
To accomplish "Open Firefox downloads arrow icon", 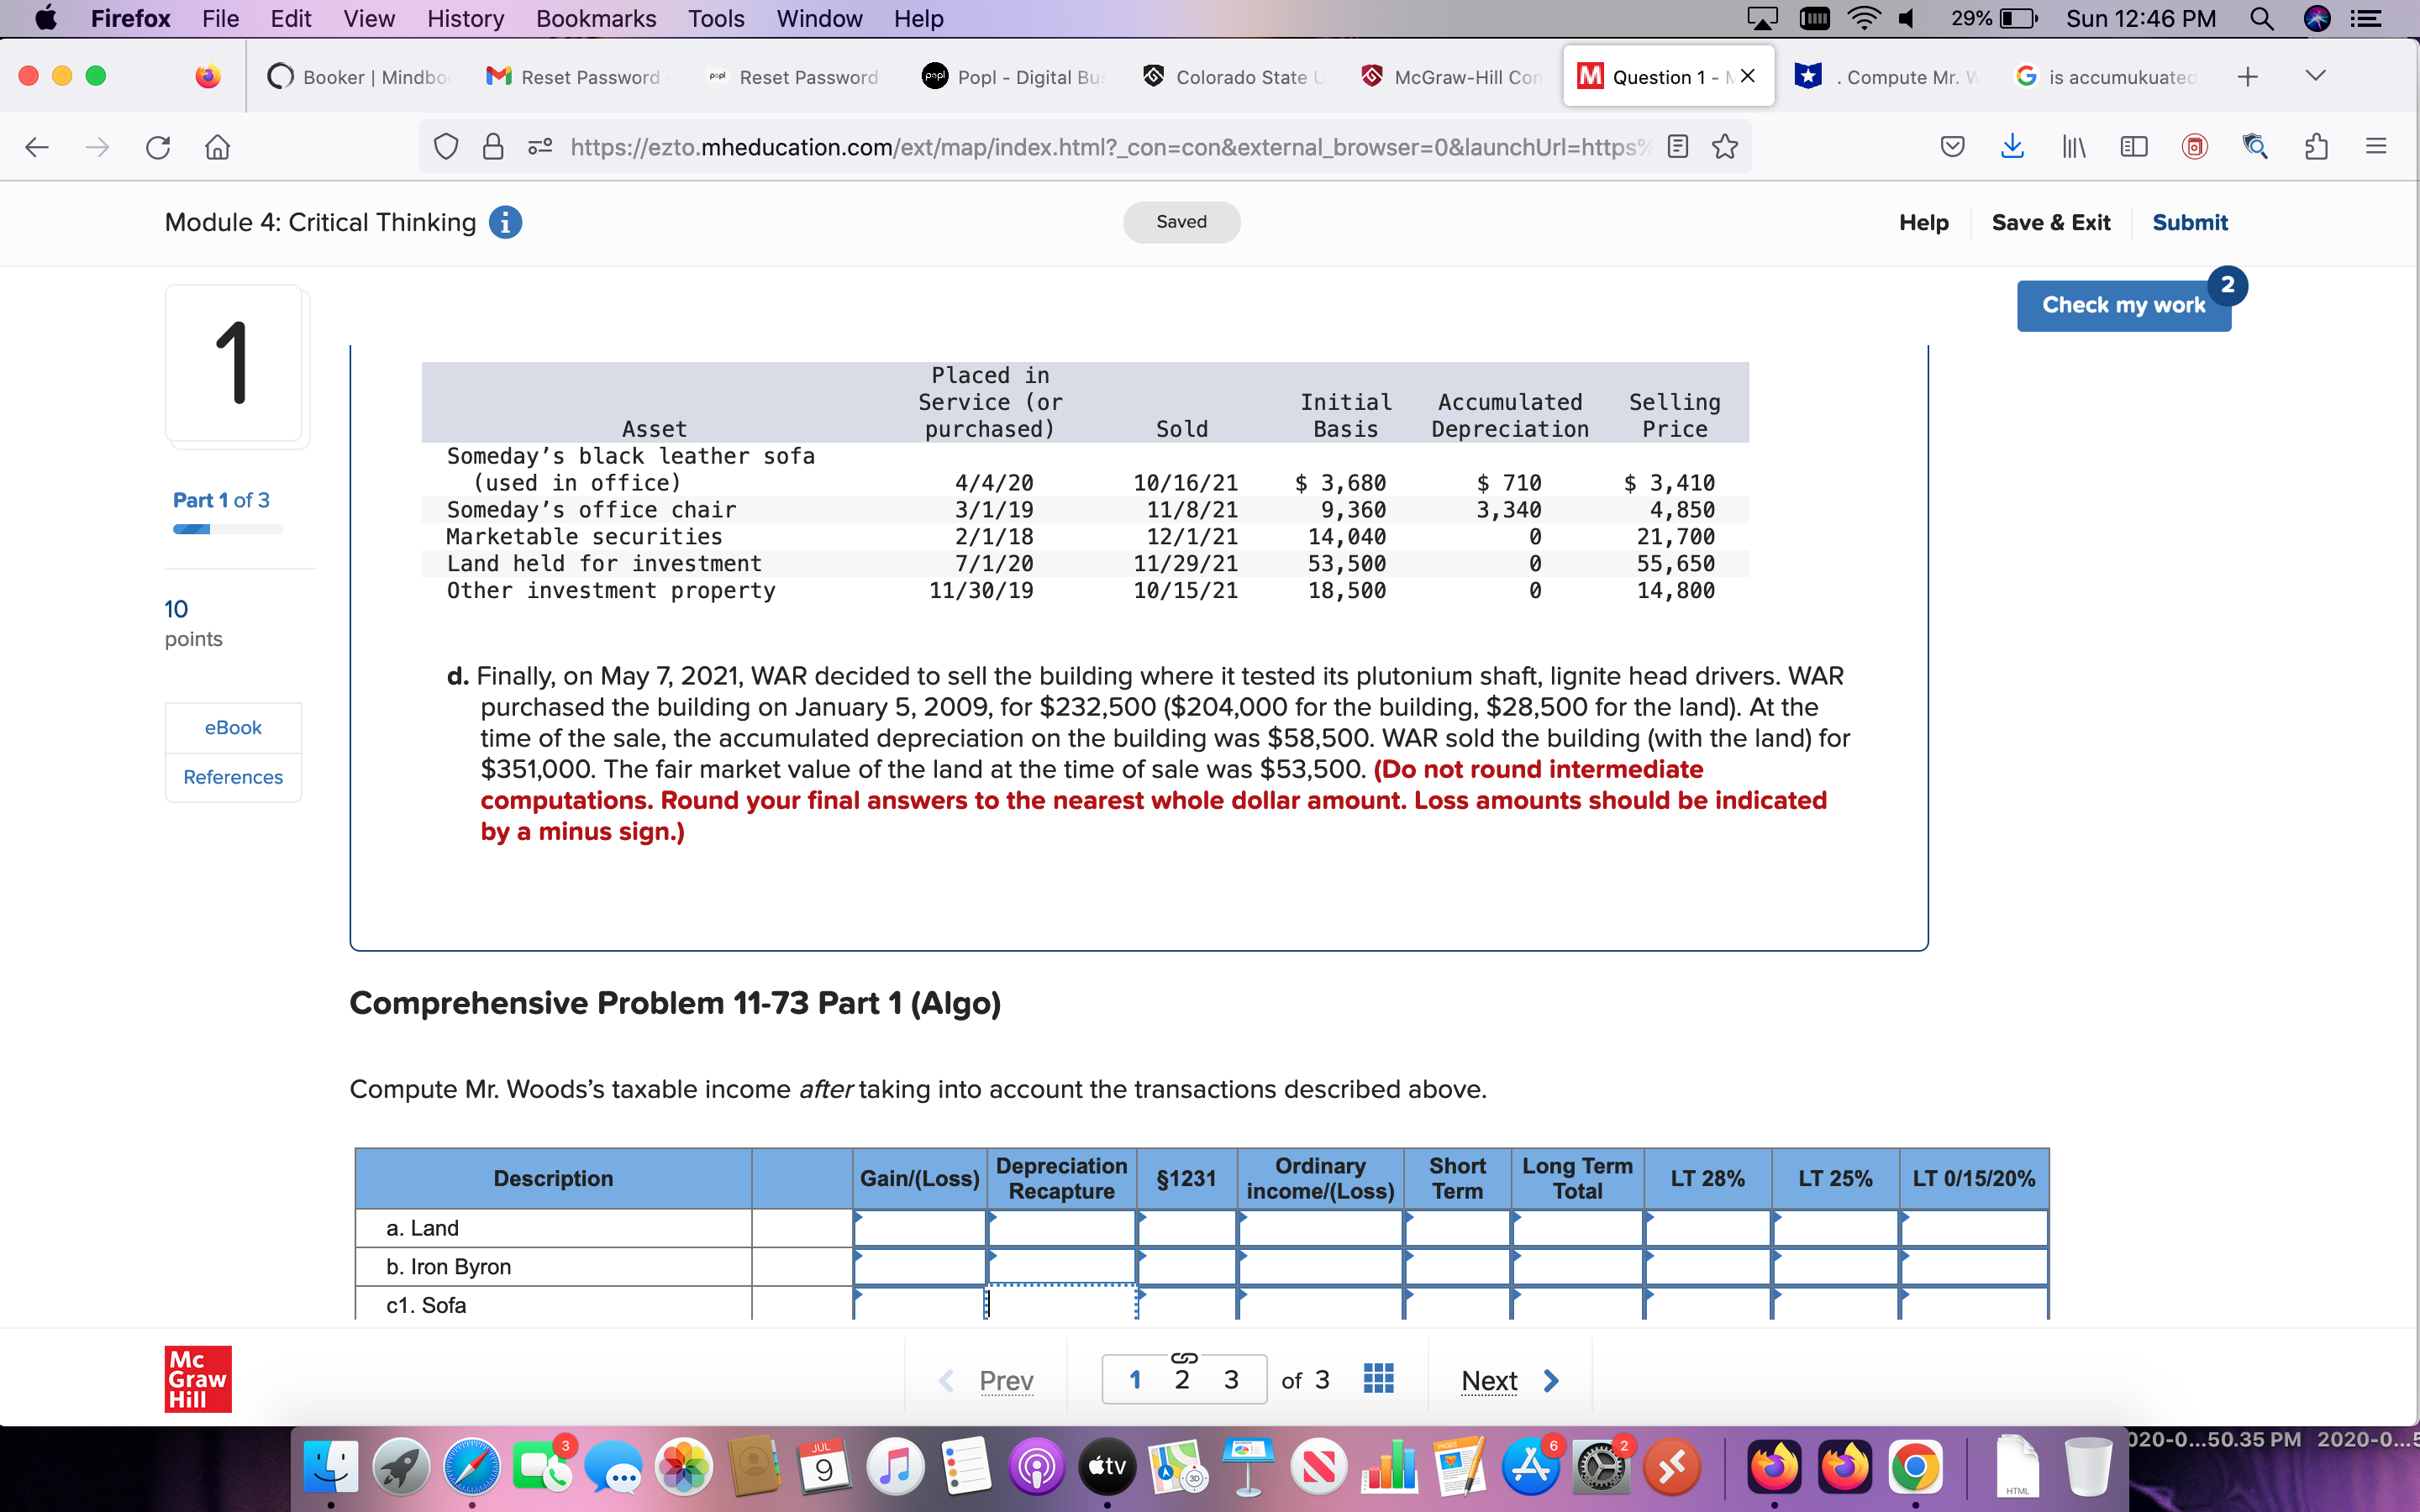I will 2012,147.
